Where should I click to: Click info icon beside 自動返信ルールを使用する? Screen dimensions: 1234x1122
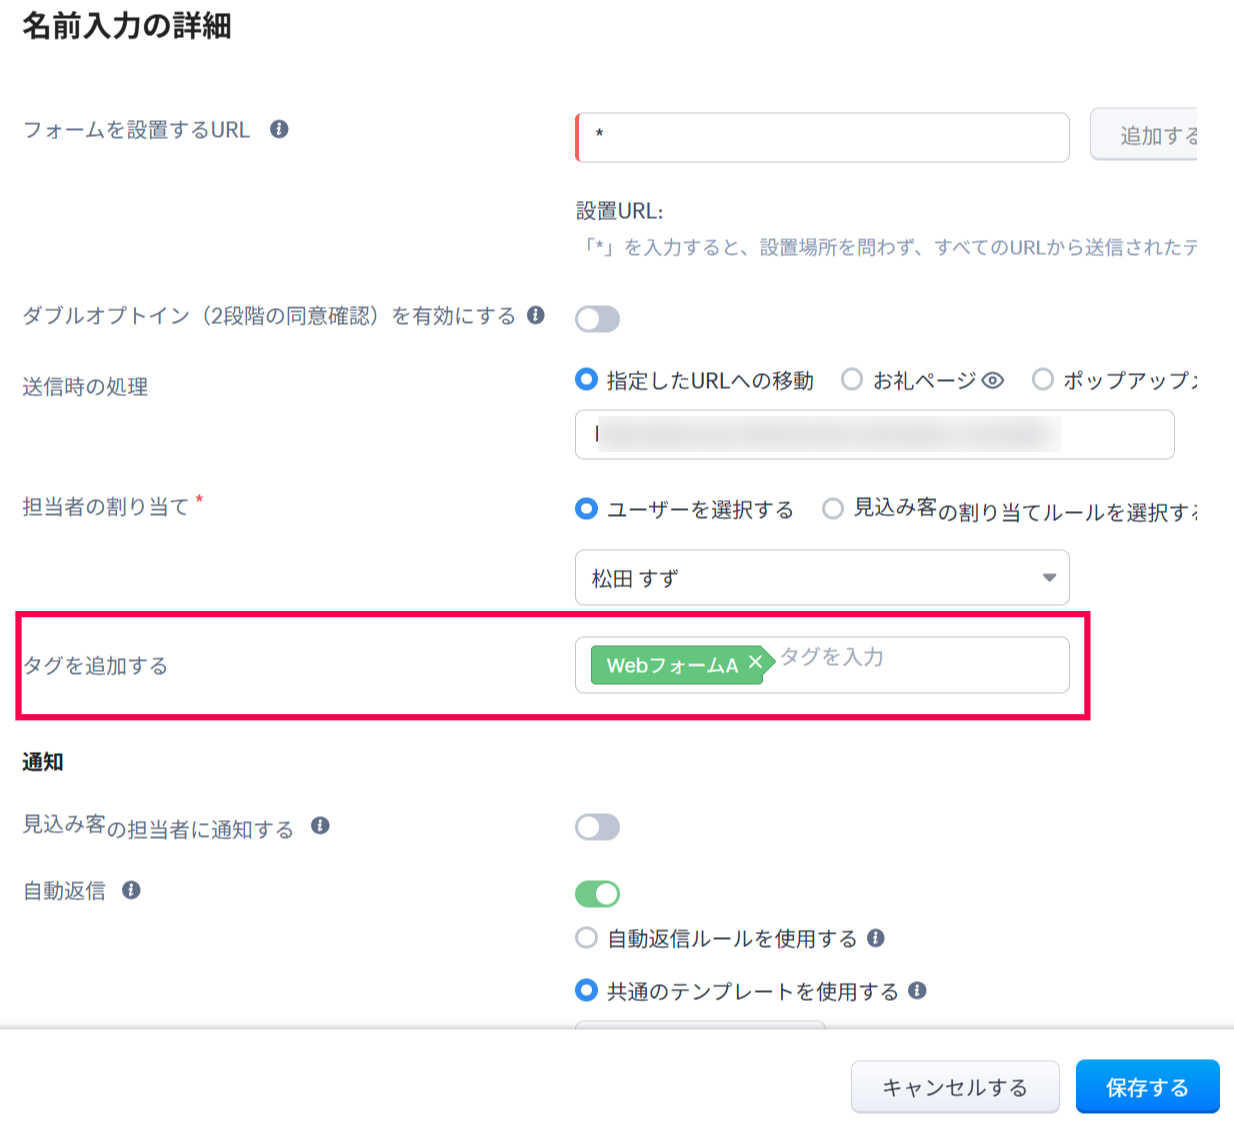point(876,938)
